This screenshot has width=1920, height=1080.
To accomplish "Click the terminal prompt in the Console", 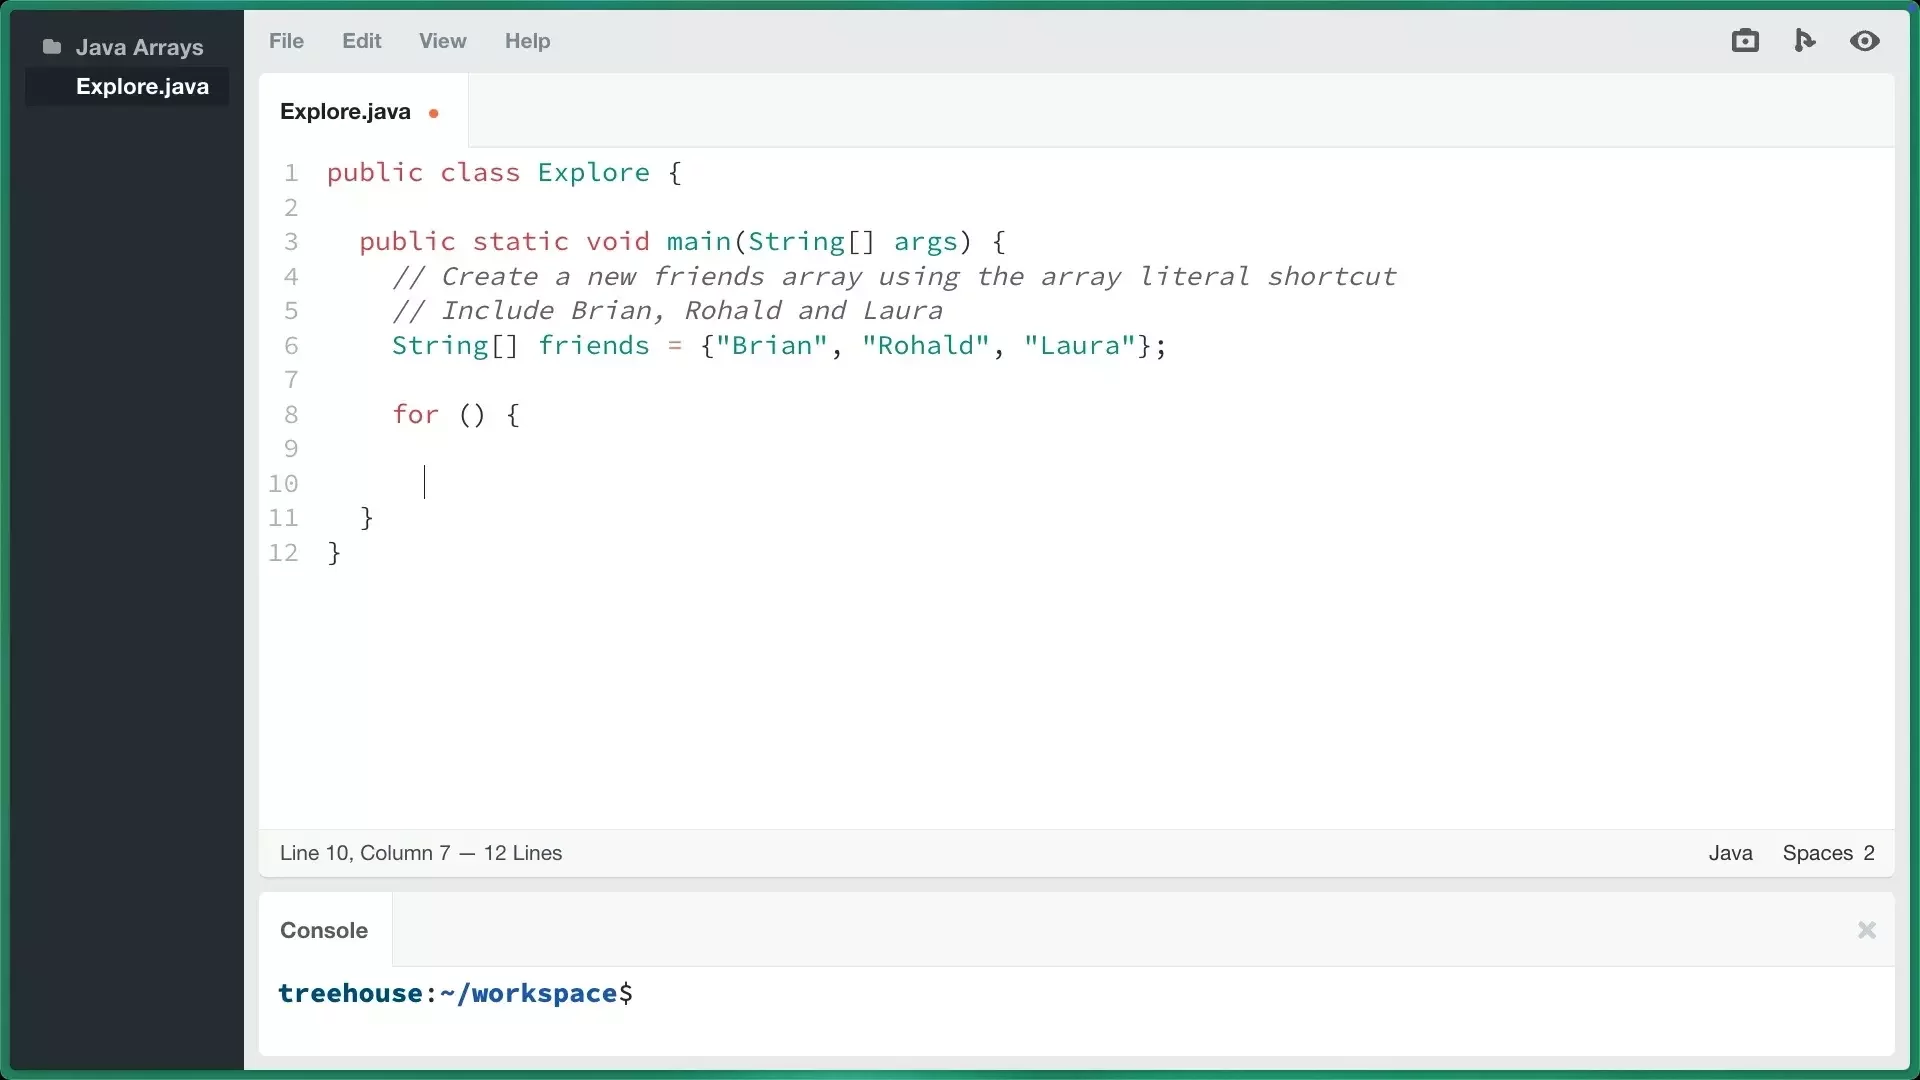I will pos(455,993).
